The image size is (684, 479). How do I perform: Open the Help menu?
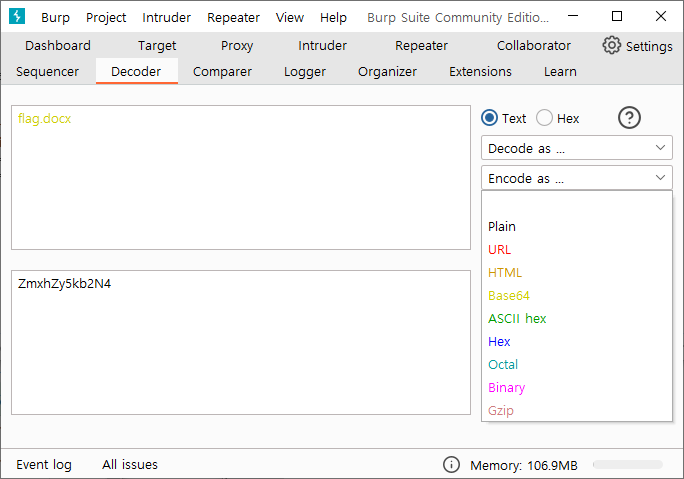(x=333, y=17)
